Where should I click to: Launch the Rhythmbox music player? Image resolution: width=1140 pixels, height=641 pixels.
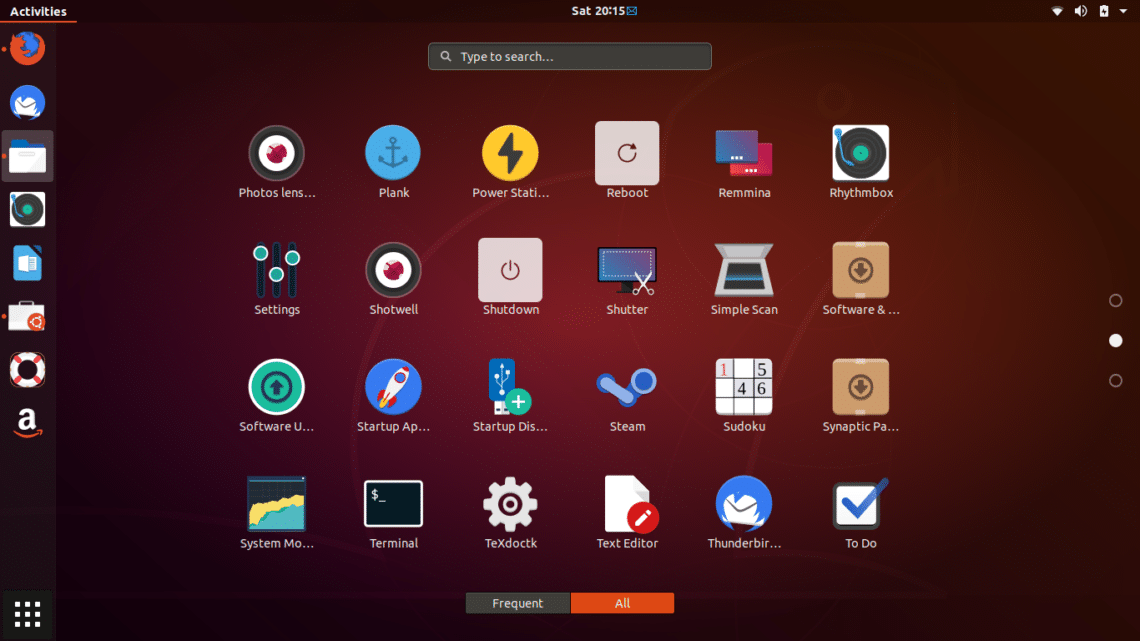click(x=860, y=152)
